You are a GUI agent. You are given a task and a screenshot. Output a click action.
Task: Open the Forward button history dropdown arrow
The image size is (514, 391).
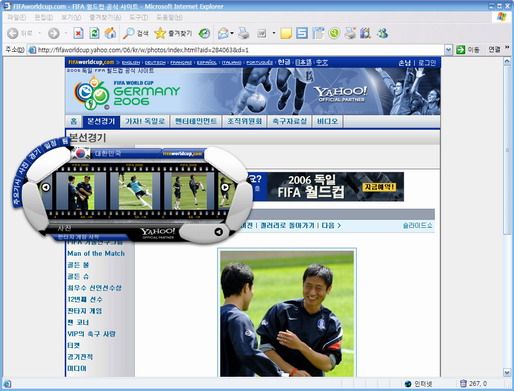pyautogui.click(x=65, y=33)
